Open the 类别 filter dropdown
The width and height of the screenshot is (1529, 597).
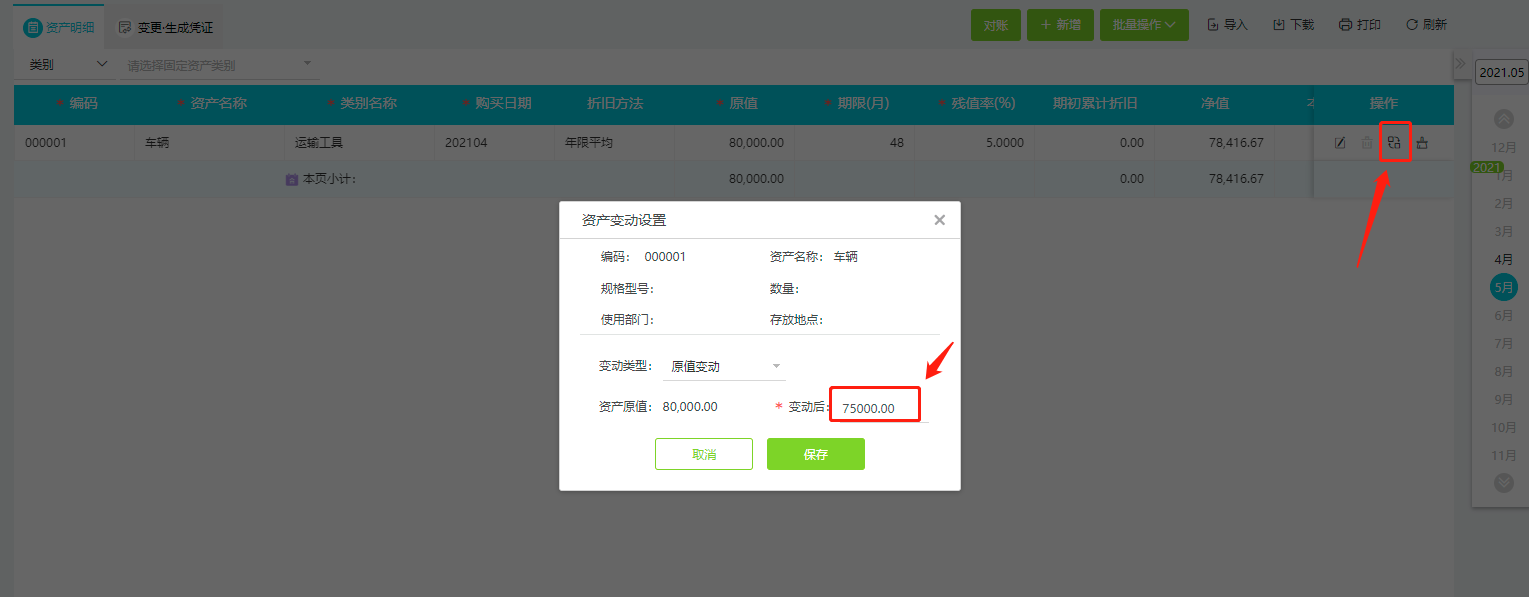point(64,63)
